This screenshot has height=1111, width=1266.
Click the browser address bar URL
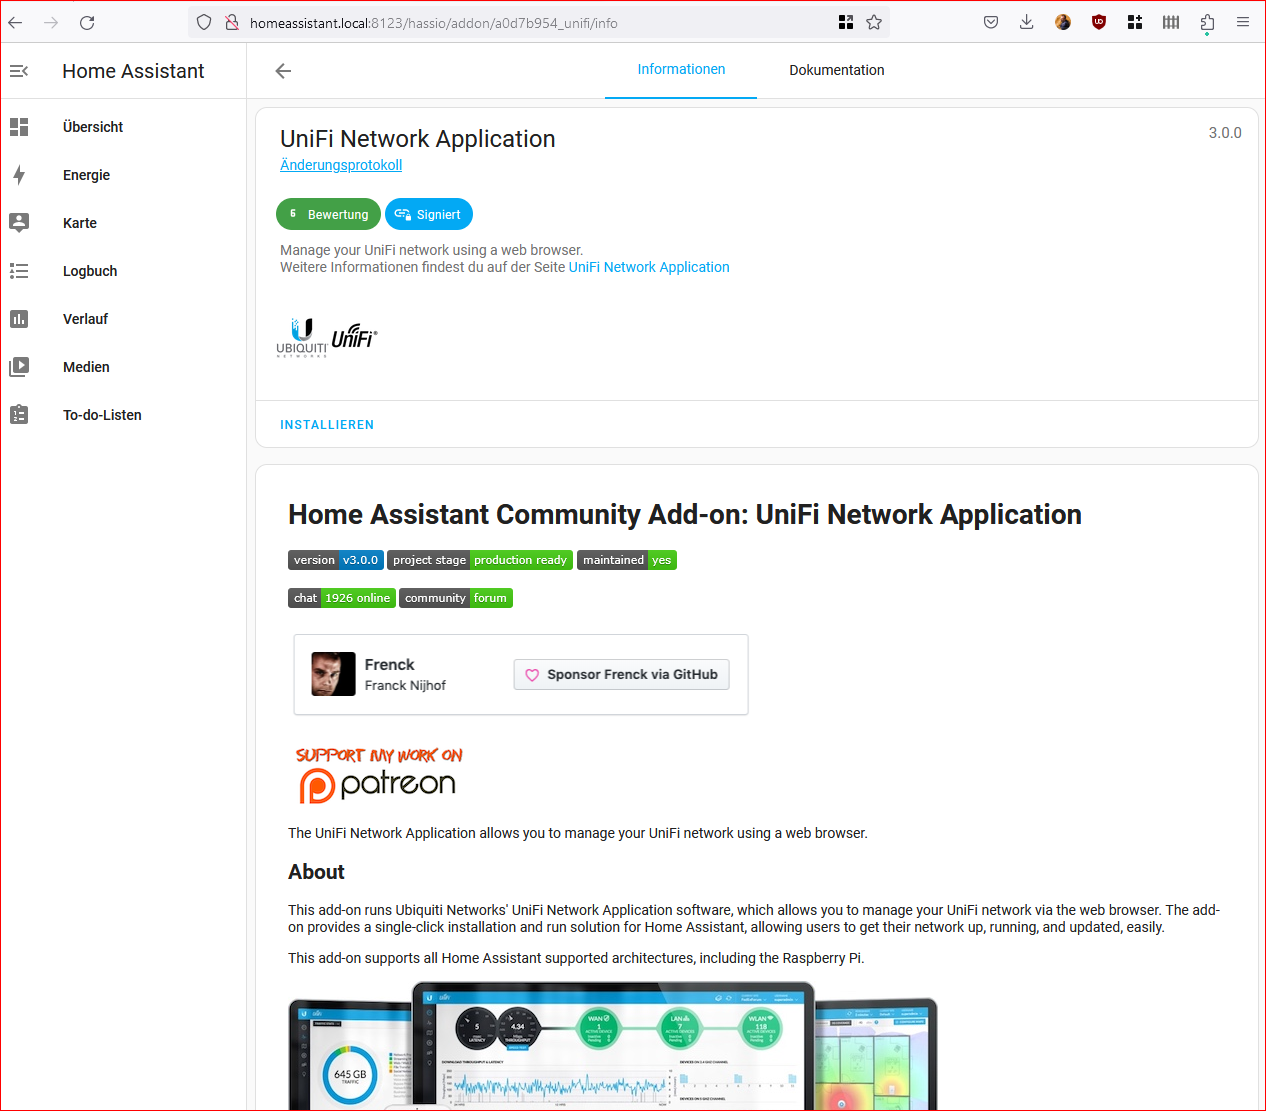tap(434, 22)
